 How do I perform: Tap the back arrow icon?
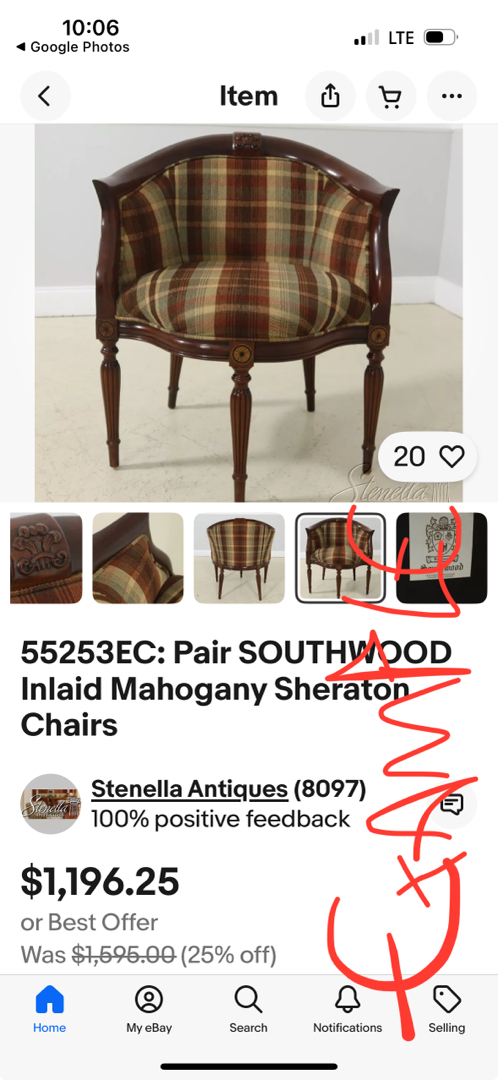pyautogui.click(x=45, y=96)
